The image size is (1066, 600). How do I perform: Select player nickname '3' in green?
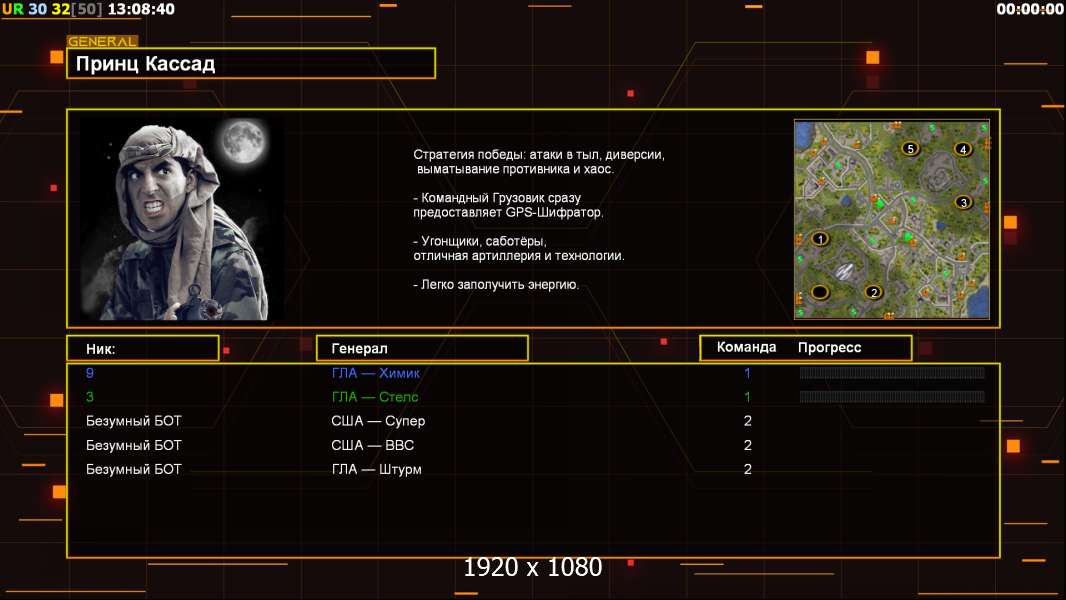[x=90, y=396]
